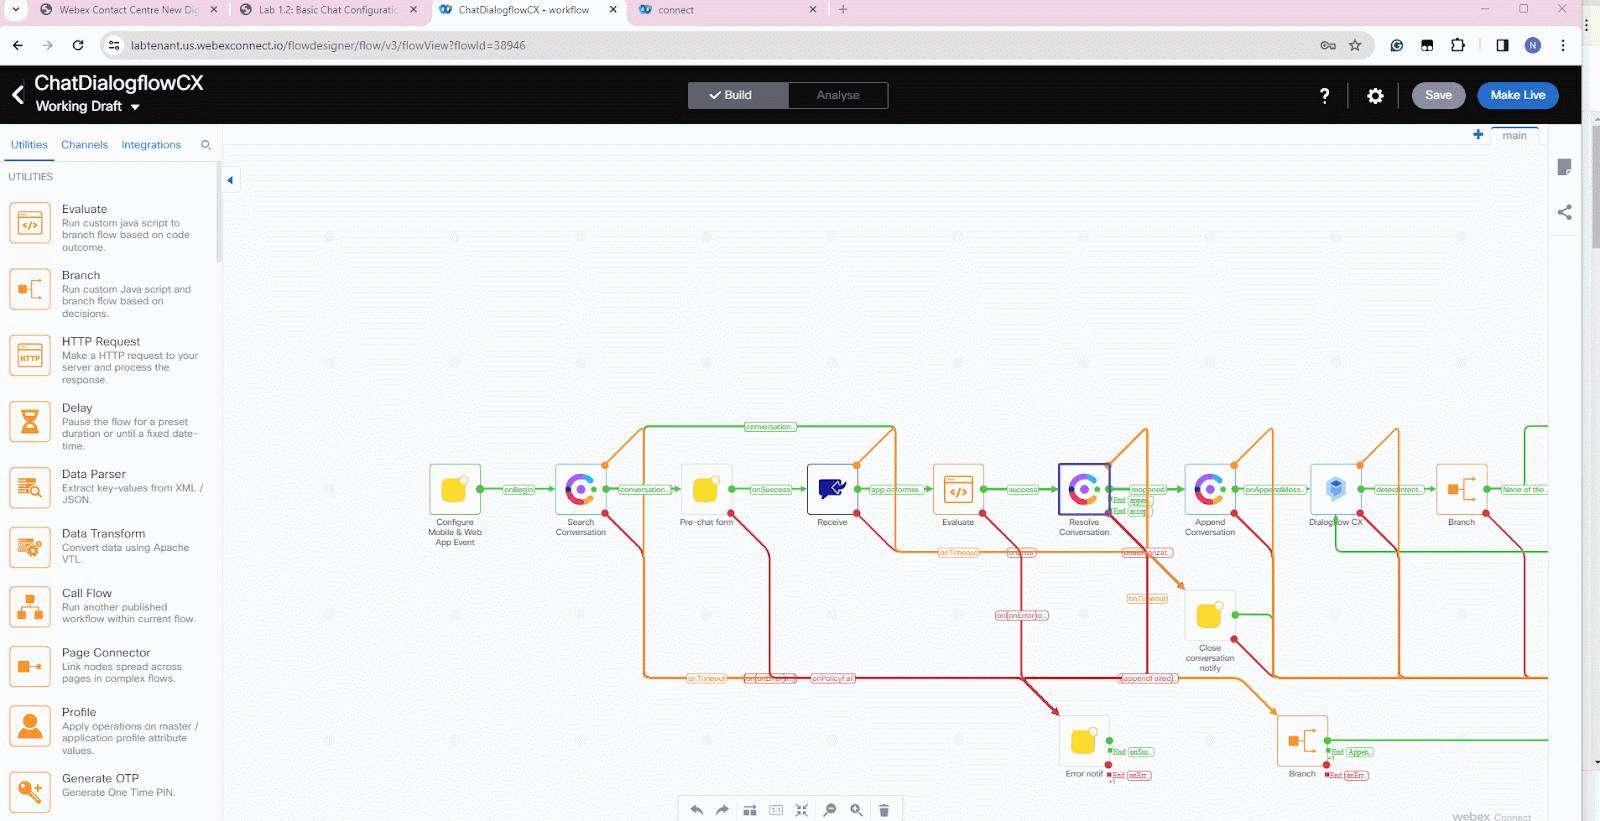
Task: Zoom in on the flow canvas
Action: click(856, 810)
